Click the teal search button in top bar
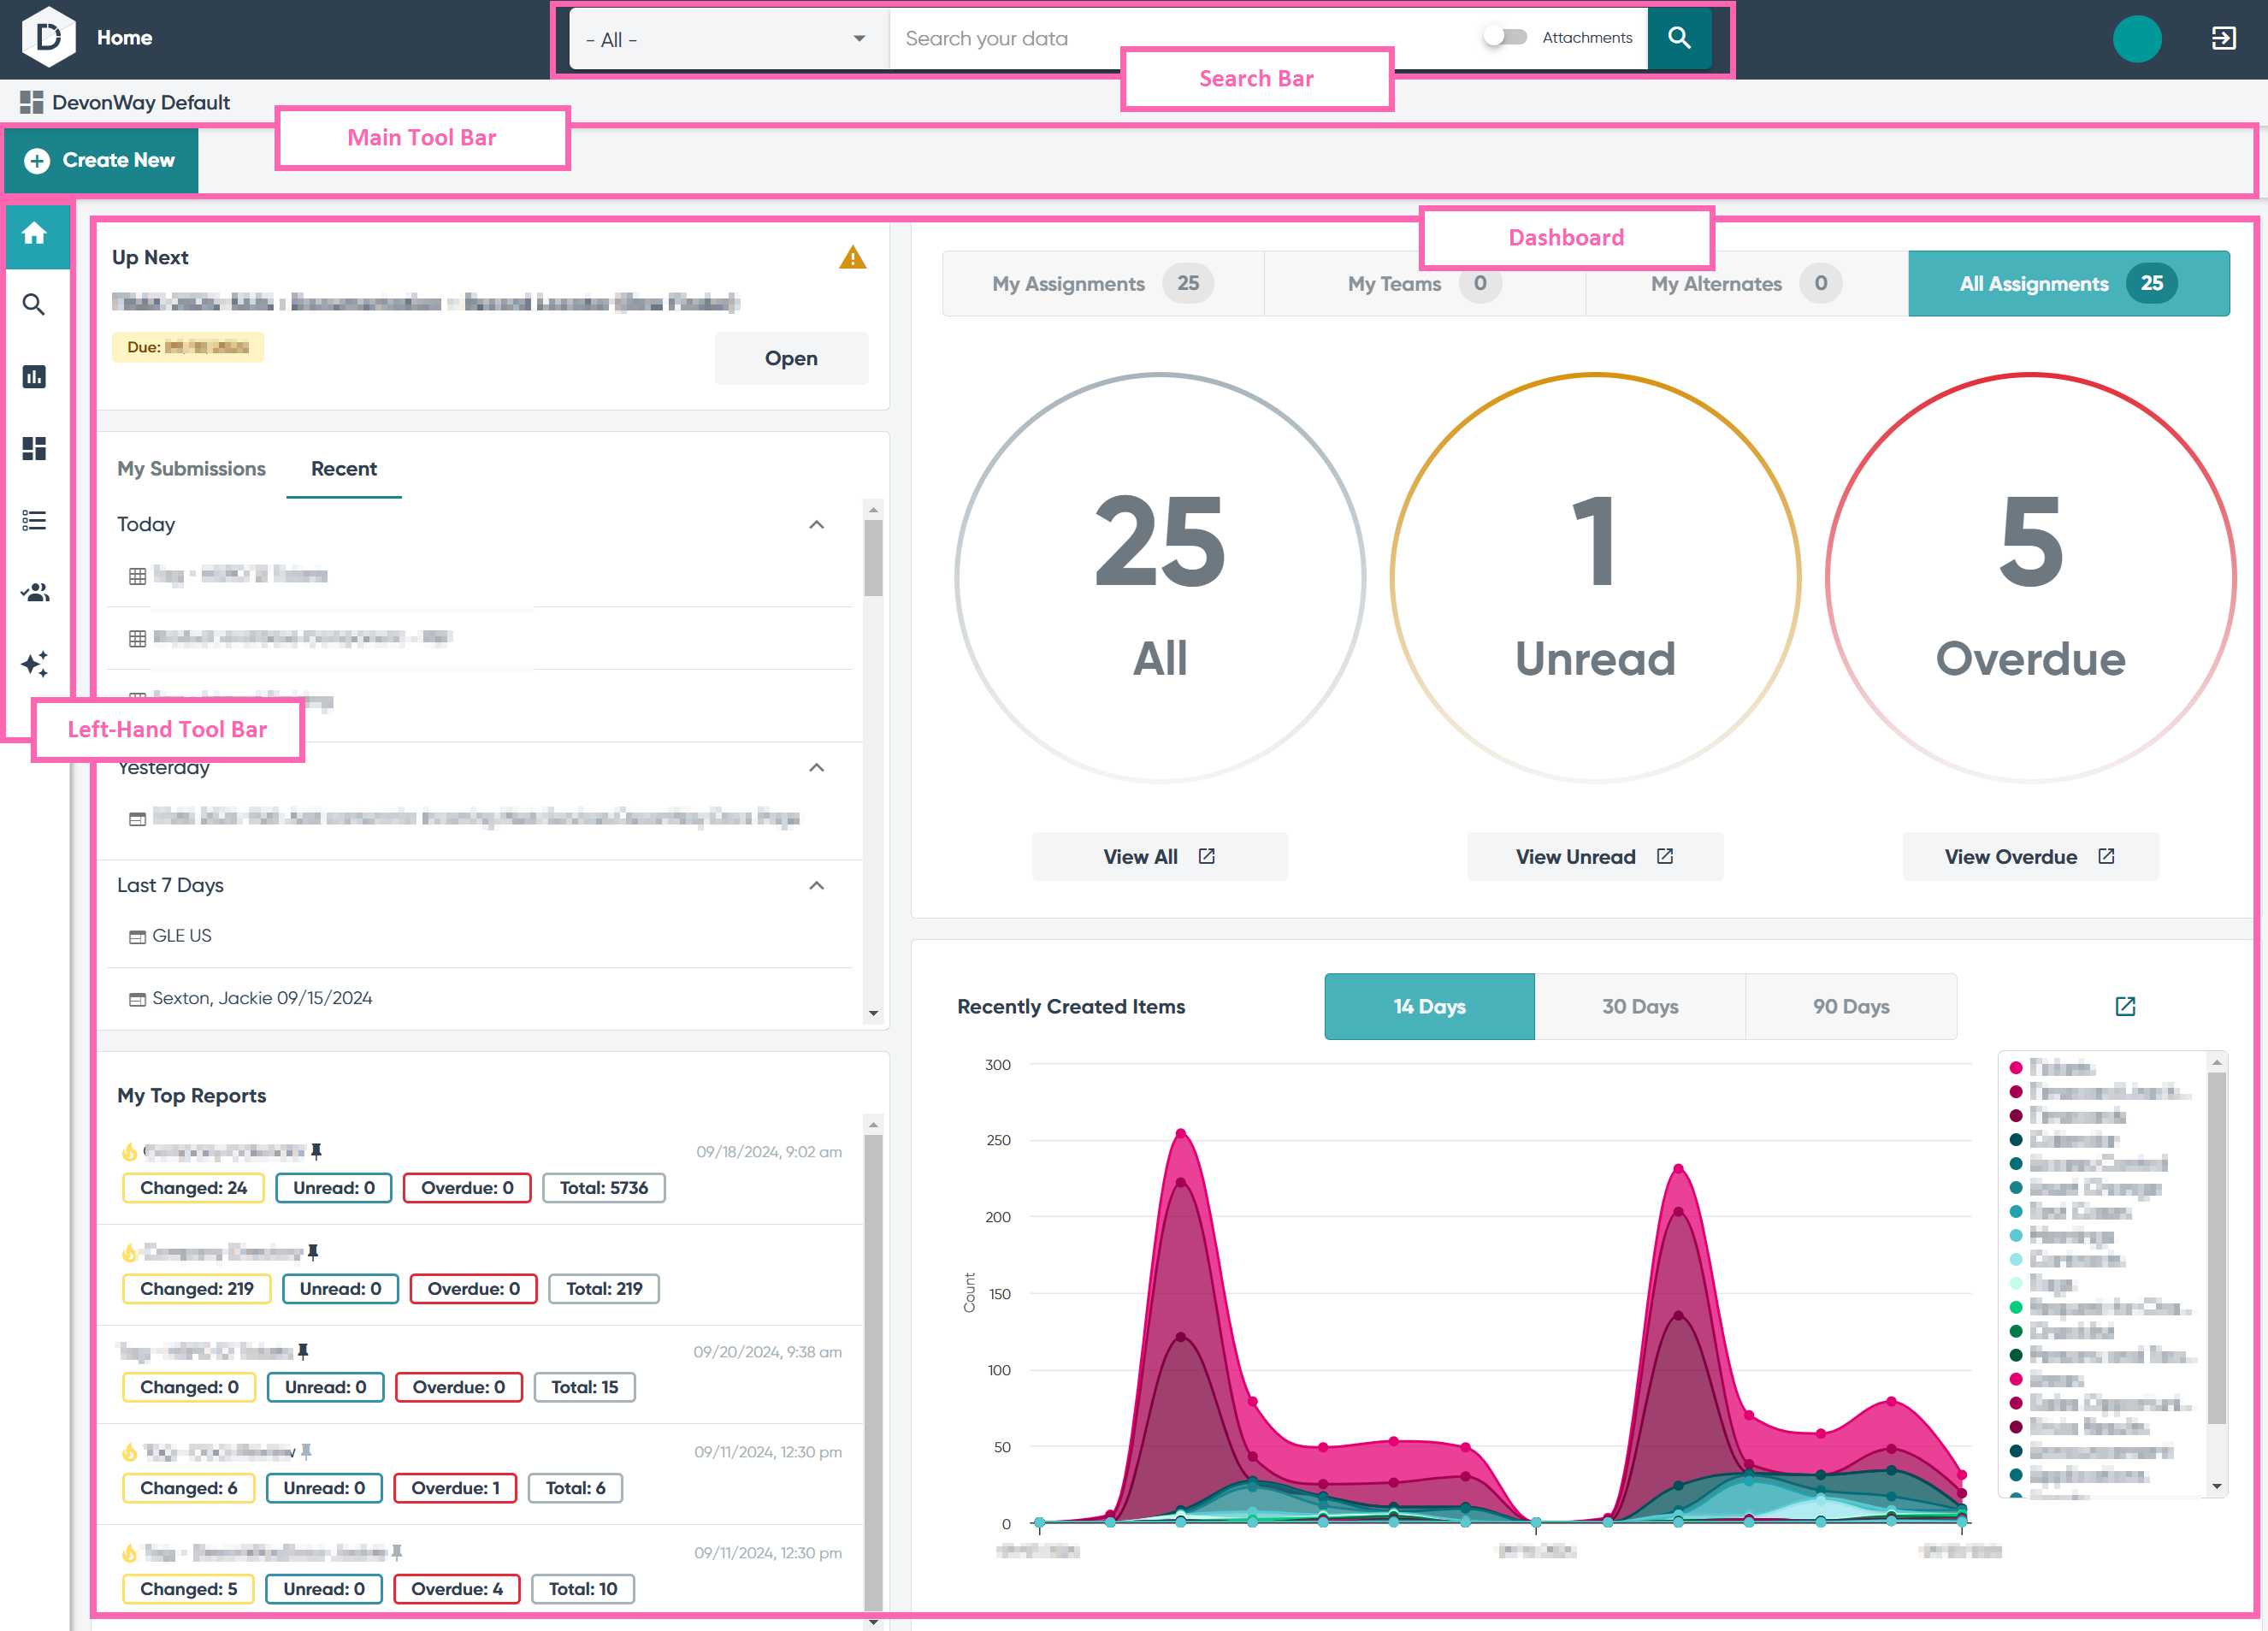The height and width of the screenshot is (1631, 2268). [x=1679, y=38]
